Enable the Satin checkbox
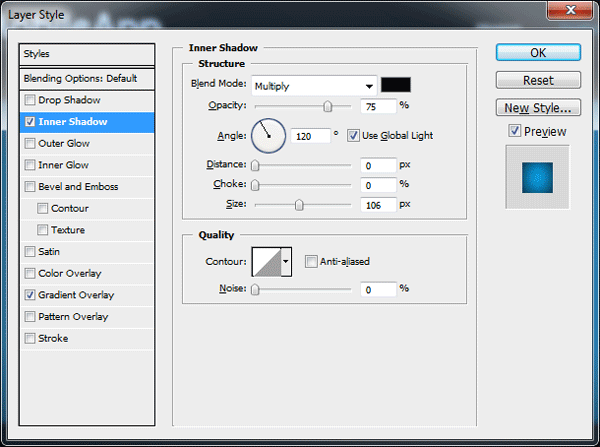The image size is (600, 447). [30, 252]
